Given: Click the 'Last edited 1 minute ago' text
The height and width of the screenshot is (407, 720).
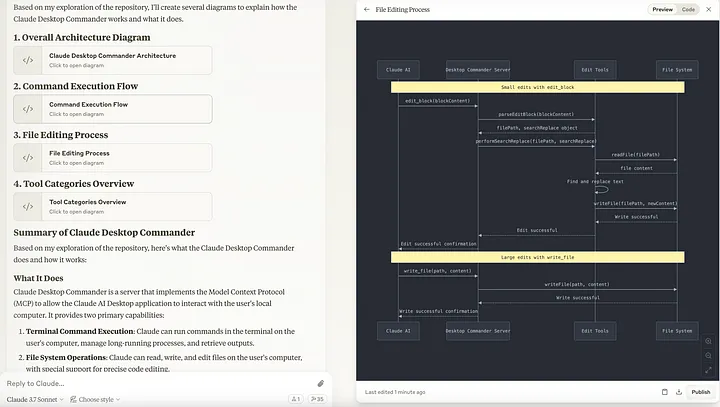Looking at the screenshot, I should pyautogui.click(x=395, y=392).
